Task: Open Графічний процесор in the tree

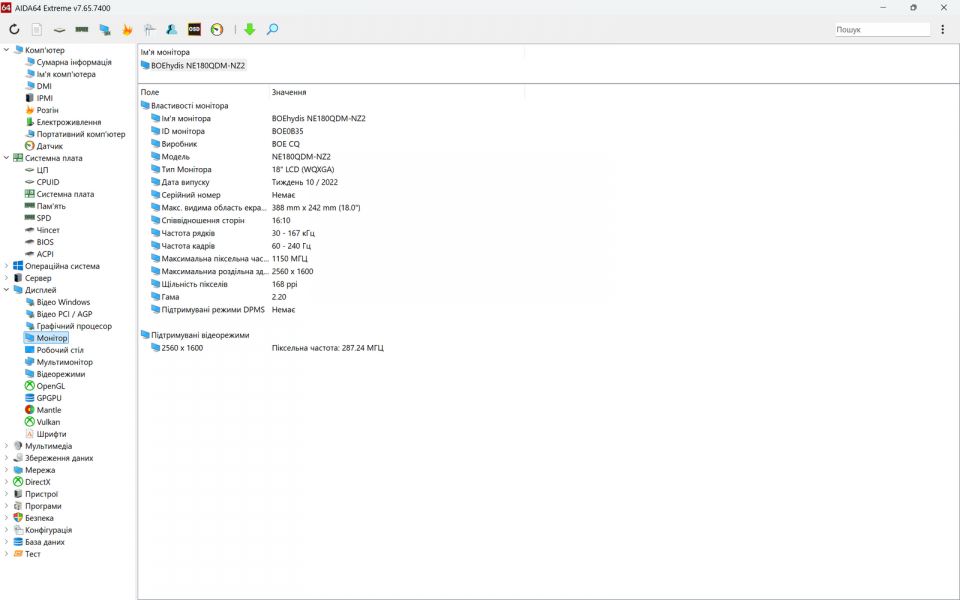Action: click(74, 326)
